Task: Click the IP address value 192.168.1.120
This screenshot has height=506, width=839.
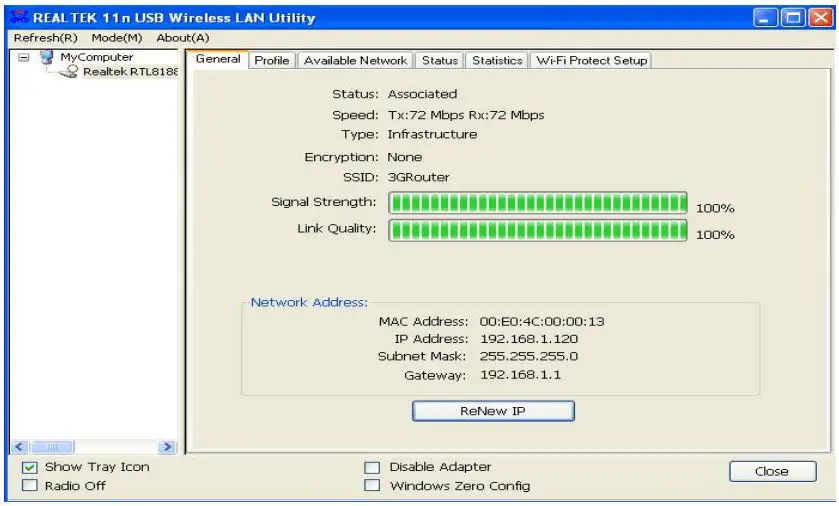Action: pos(529,339)
